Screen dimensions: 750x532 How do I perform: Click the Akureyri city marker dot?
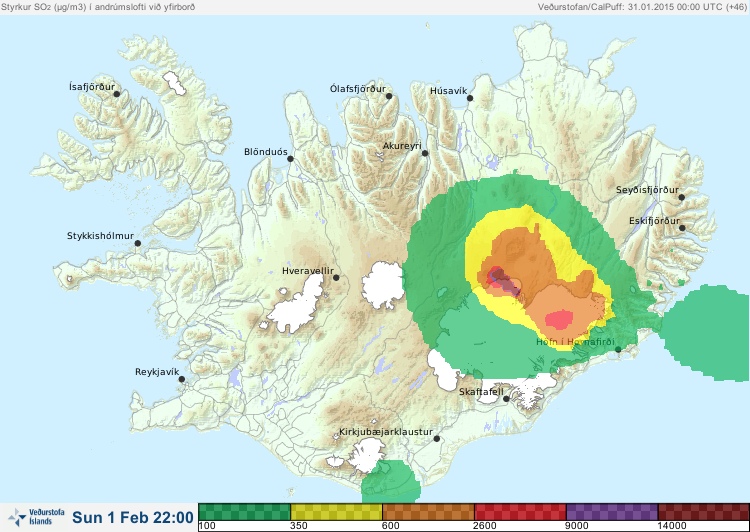[425, 153]
